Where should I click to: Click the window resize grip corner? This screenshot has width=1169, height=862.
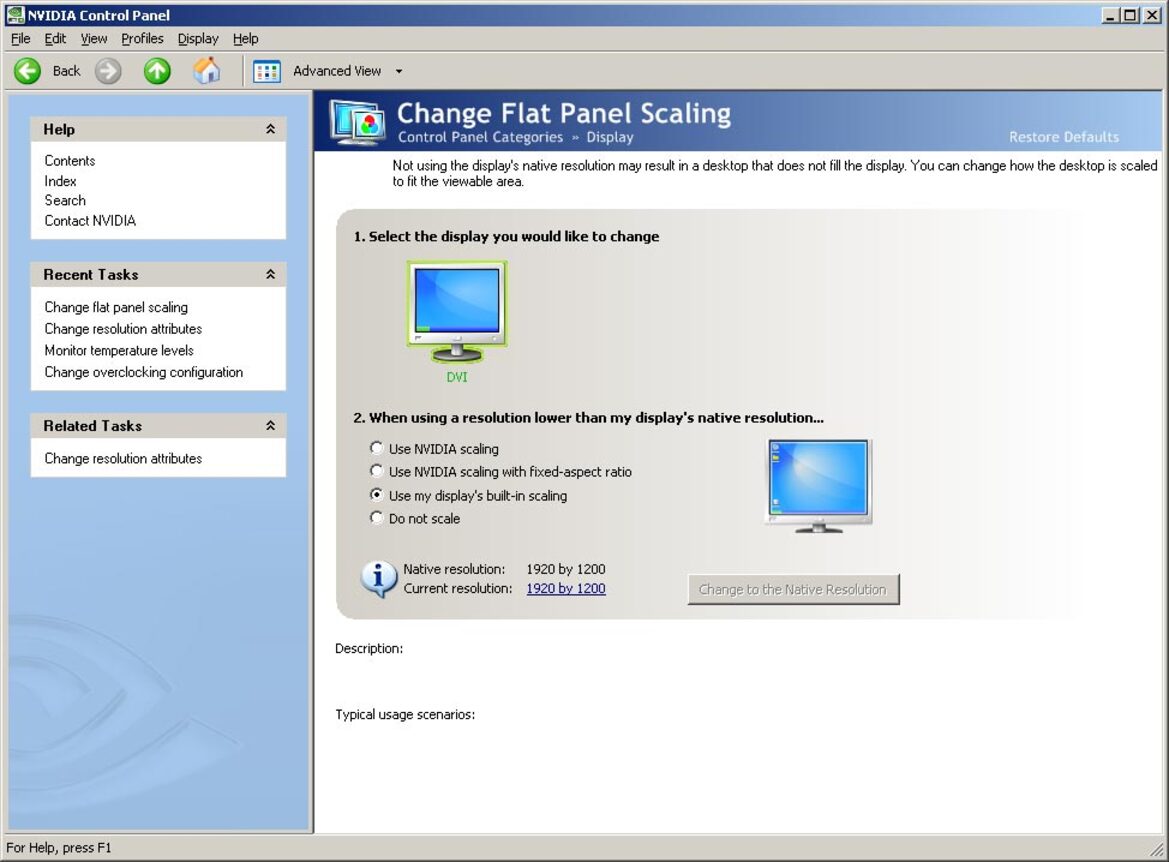(x=1157, y=849)
